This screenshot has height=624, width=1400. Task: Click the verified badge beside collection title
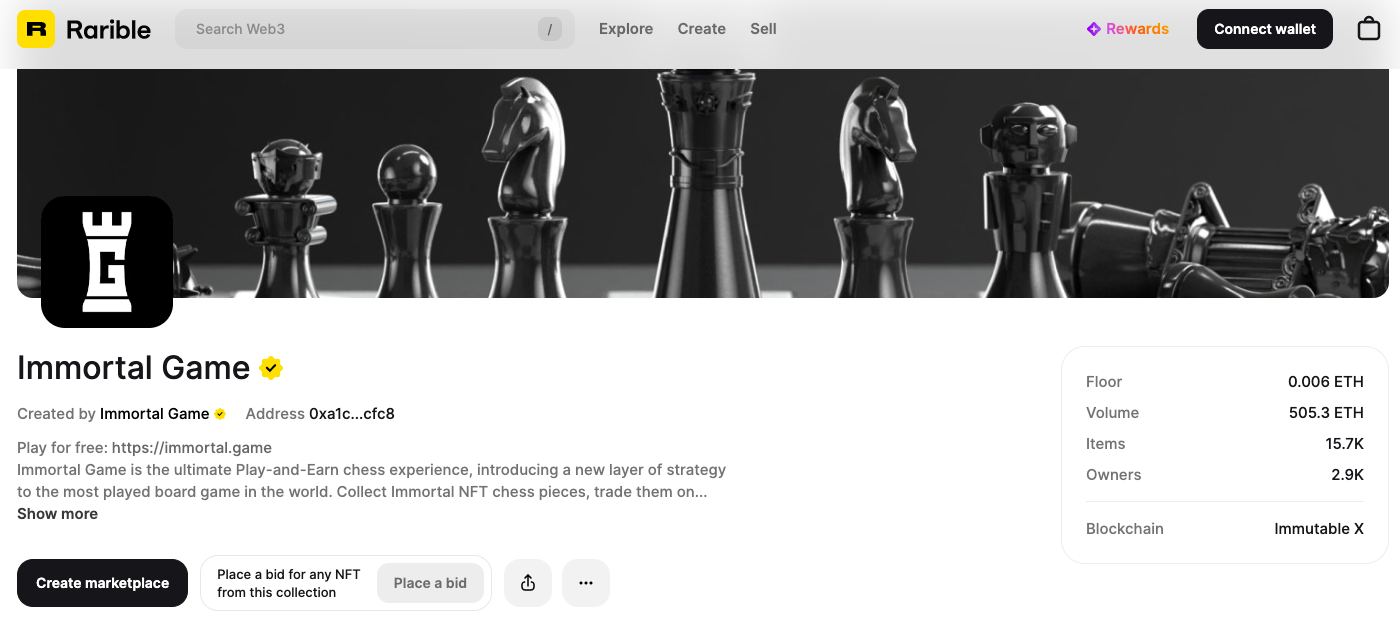tap(271, 368)
